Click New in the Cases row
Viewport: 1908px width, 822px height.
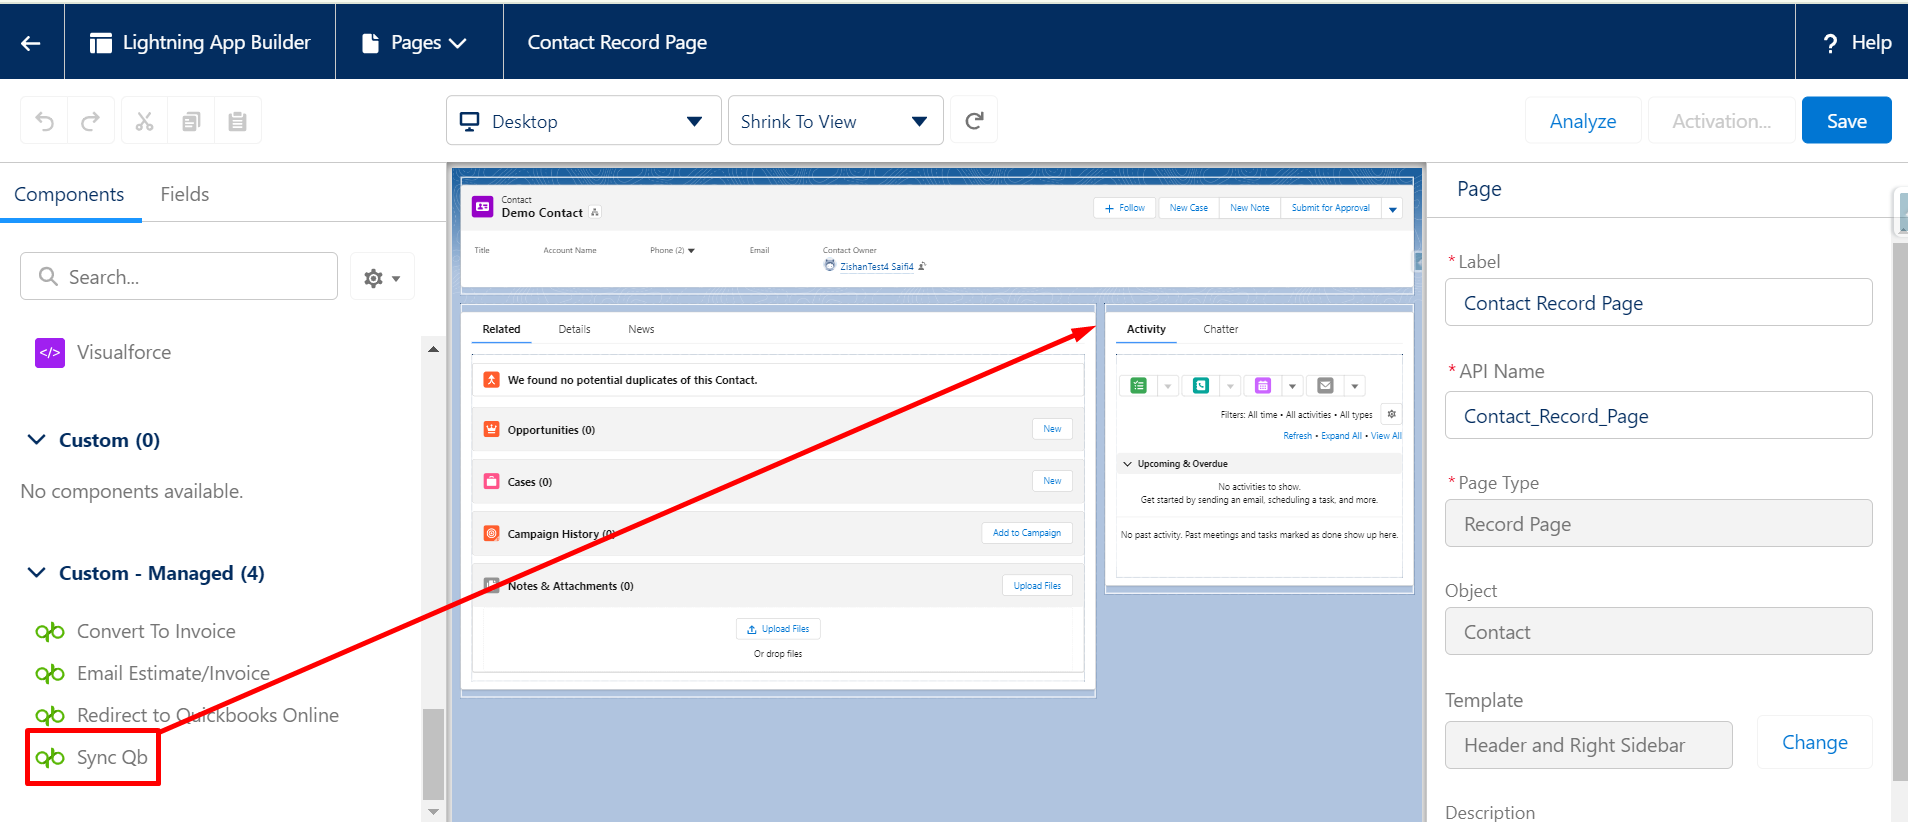coord(1052,481)
